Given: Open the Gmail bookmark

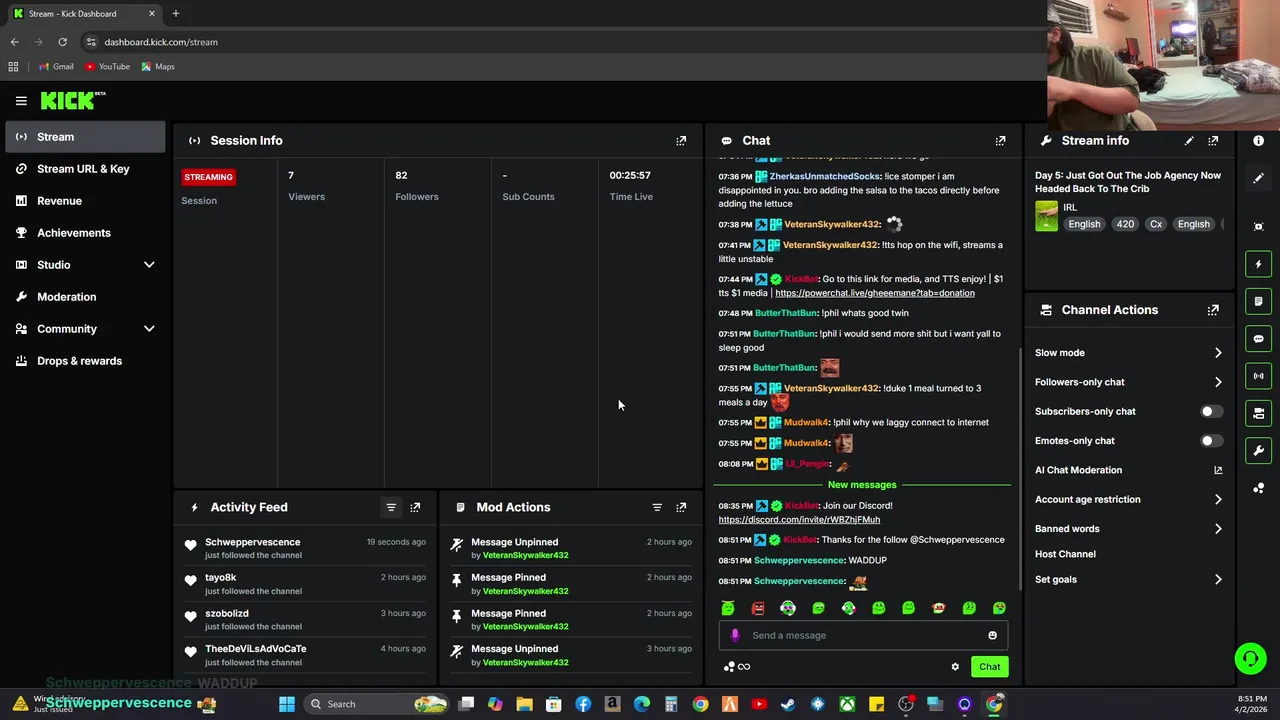Looking at the screenshot, I should [x=56, y=67].
